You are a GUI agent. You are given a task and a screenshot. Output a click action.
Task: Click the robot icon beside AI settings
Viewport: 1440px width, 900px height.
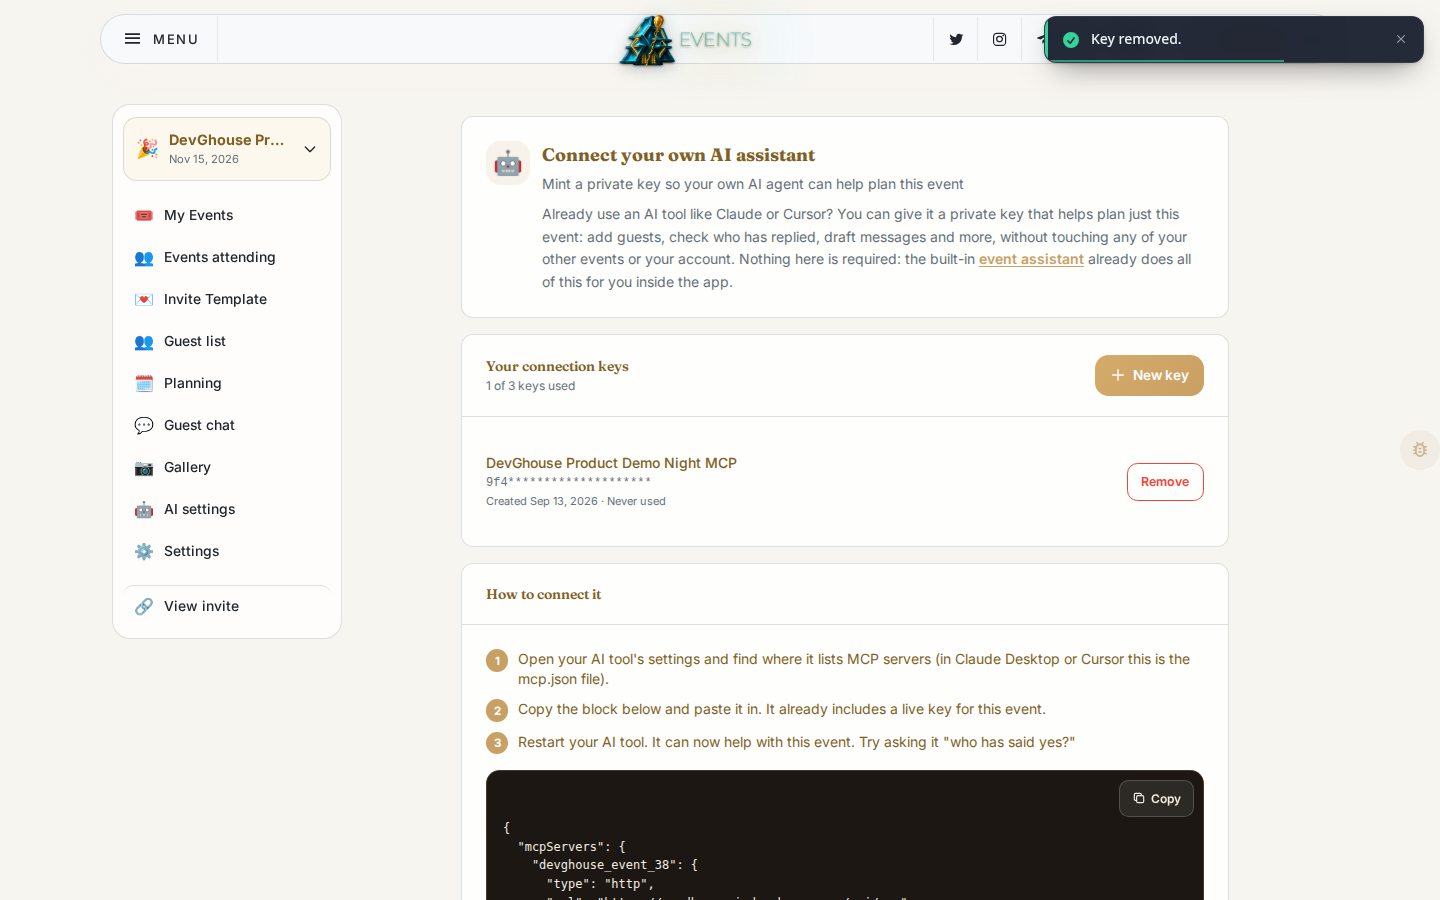[x=144, y=510]
